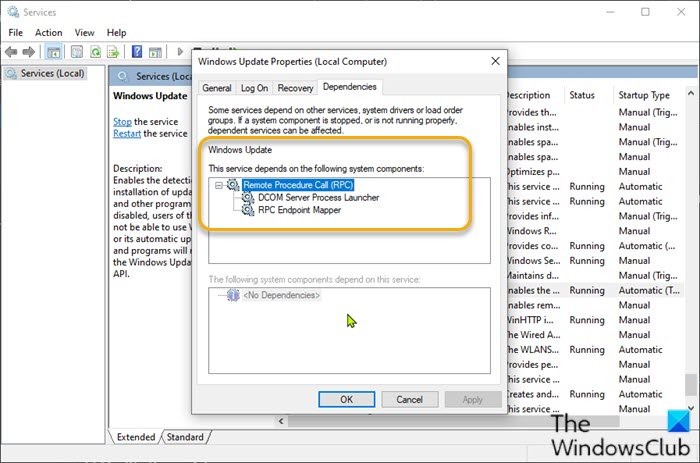Toggle the Show/Hide Console Tree icon
Image resolution: width=700 pixels, height=463 pixels.
click(x=54, y=52)
